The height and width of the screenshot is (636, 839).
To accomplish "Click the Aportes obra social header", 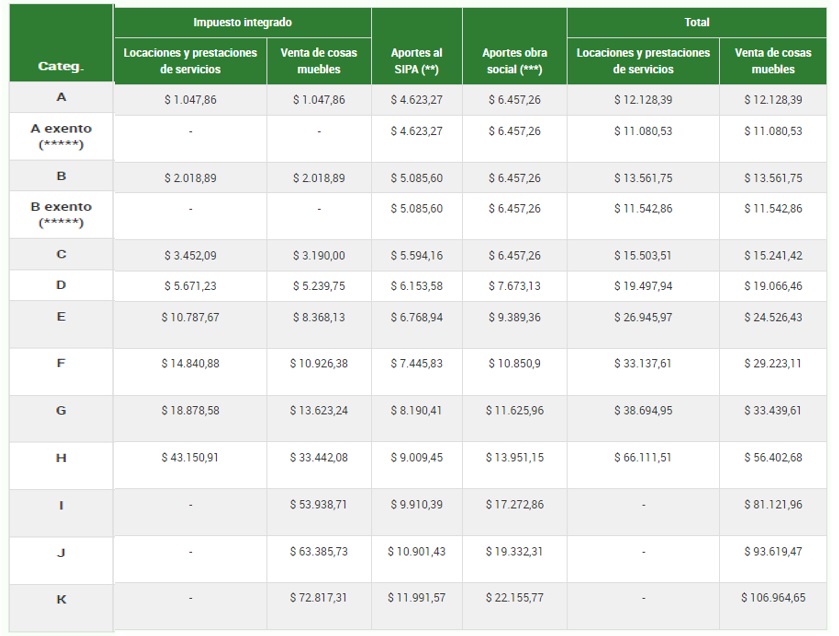I will pyautogui.click(x=514, y=60).
